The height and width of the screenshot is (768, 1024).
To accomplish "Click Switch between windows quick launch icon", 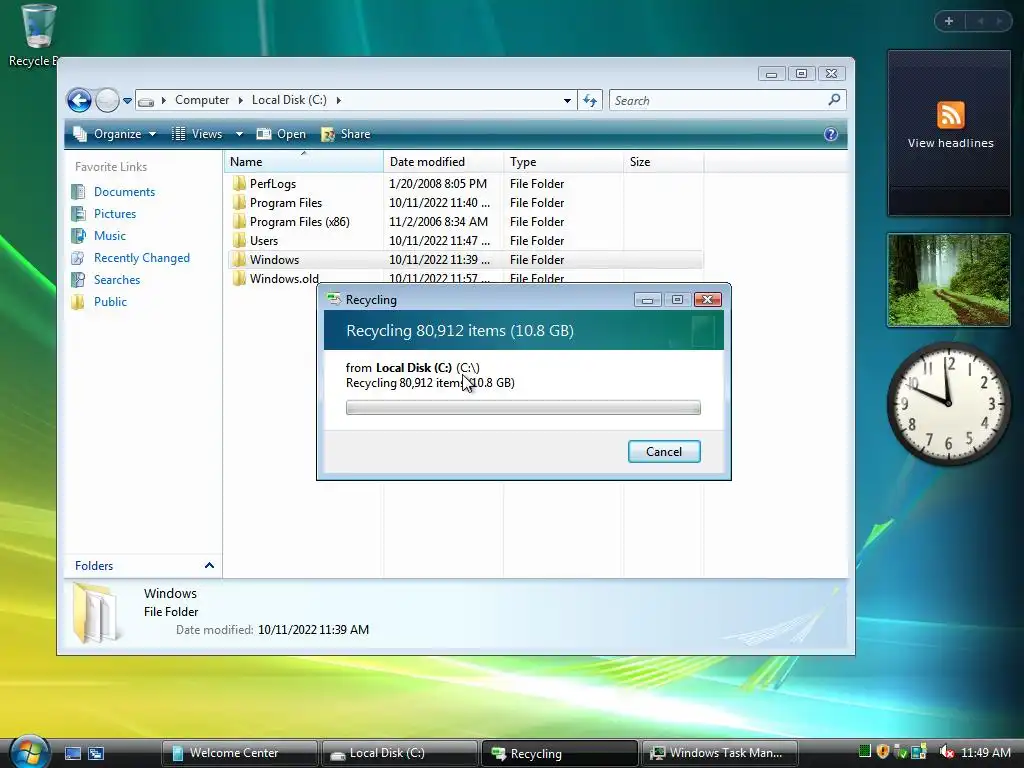I will (96, 754).
